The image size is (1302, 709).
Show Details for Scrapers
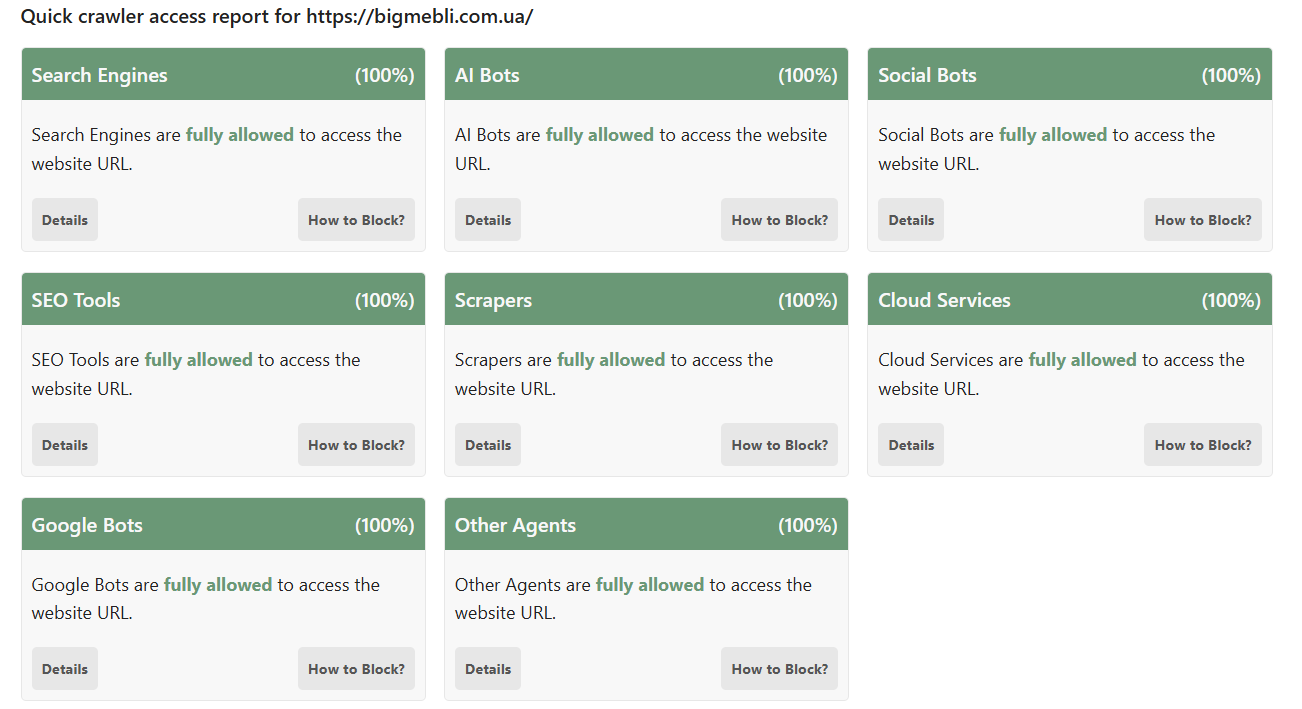[x=488, y=445]
